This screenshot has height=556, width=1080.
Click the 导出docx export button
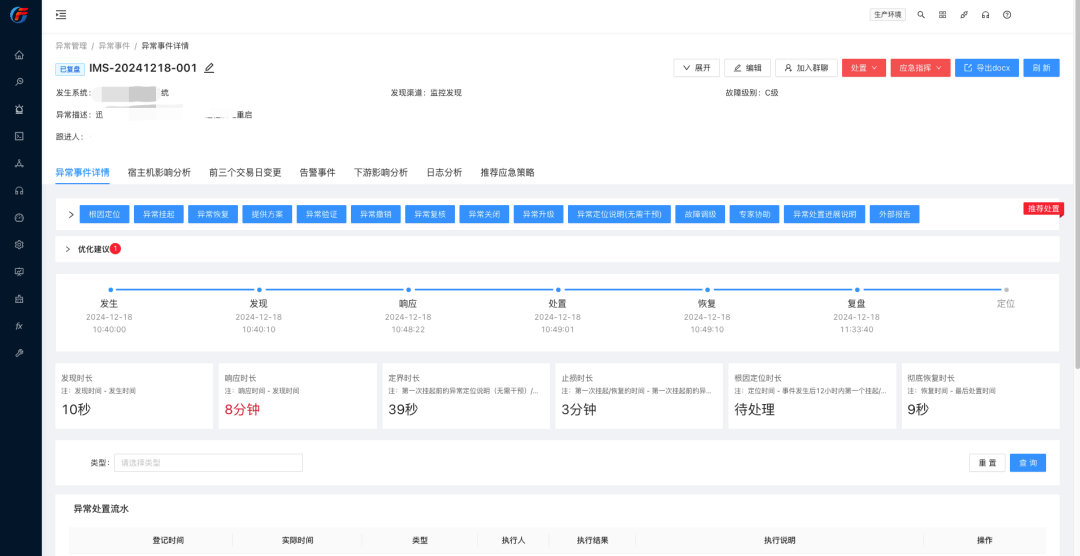(986, 68)
